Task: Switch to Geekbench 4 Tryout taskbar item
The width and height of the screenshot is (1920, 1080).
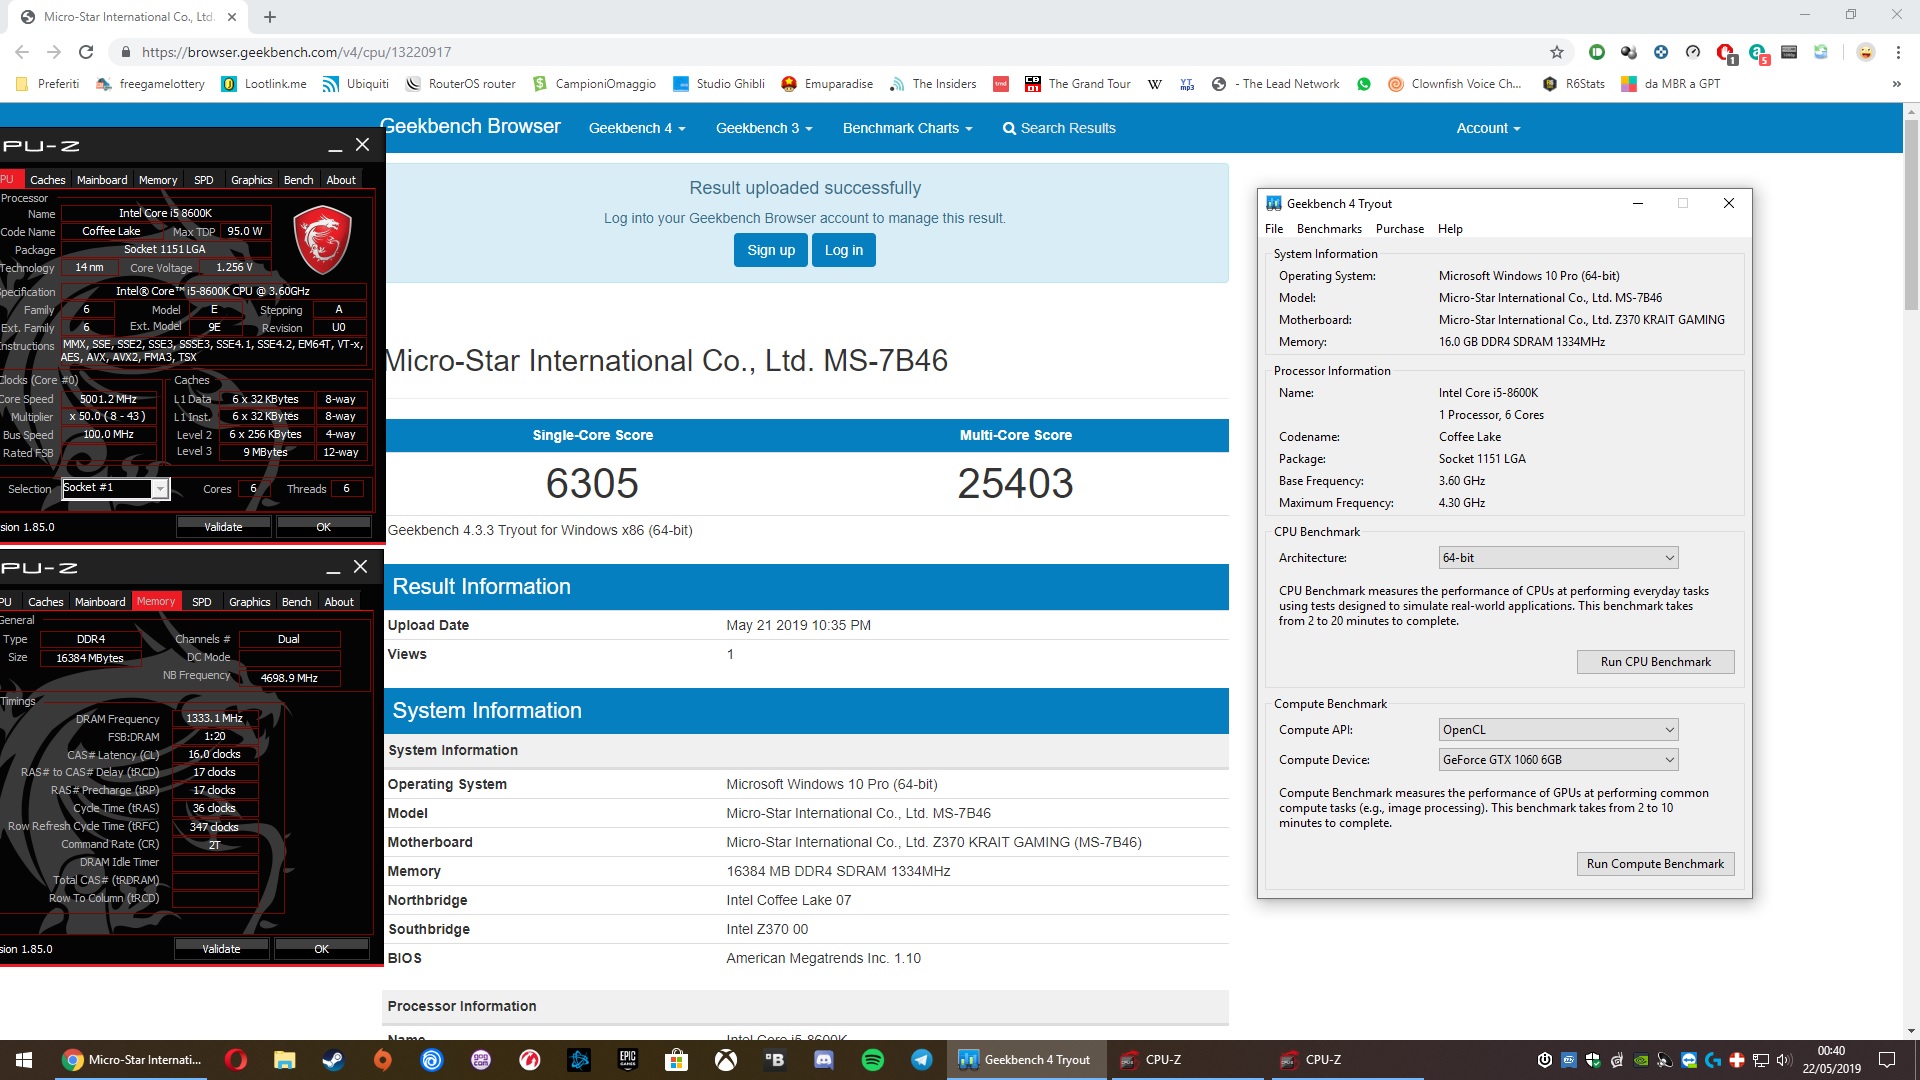Action: click(x=1027, y=1060)
